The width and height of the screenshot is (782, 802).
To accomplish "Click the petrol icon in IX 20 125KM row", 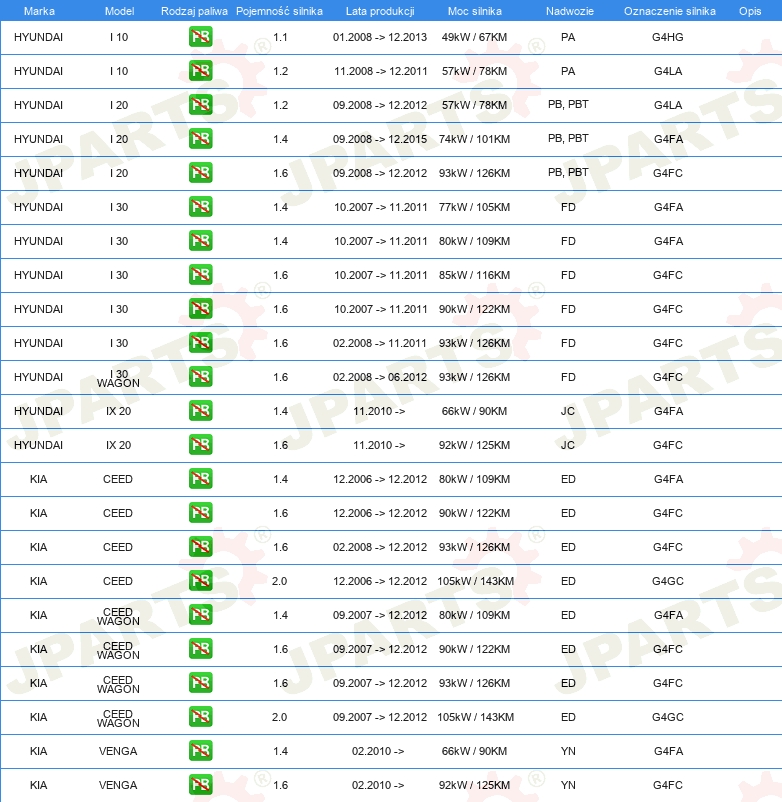I will coord(200,445).
